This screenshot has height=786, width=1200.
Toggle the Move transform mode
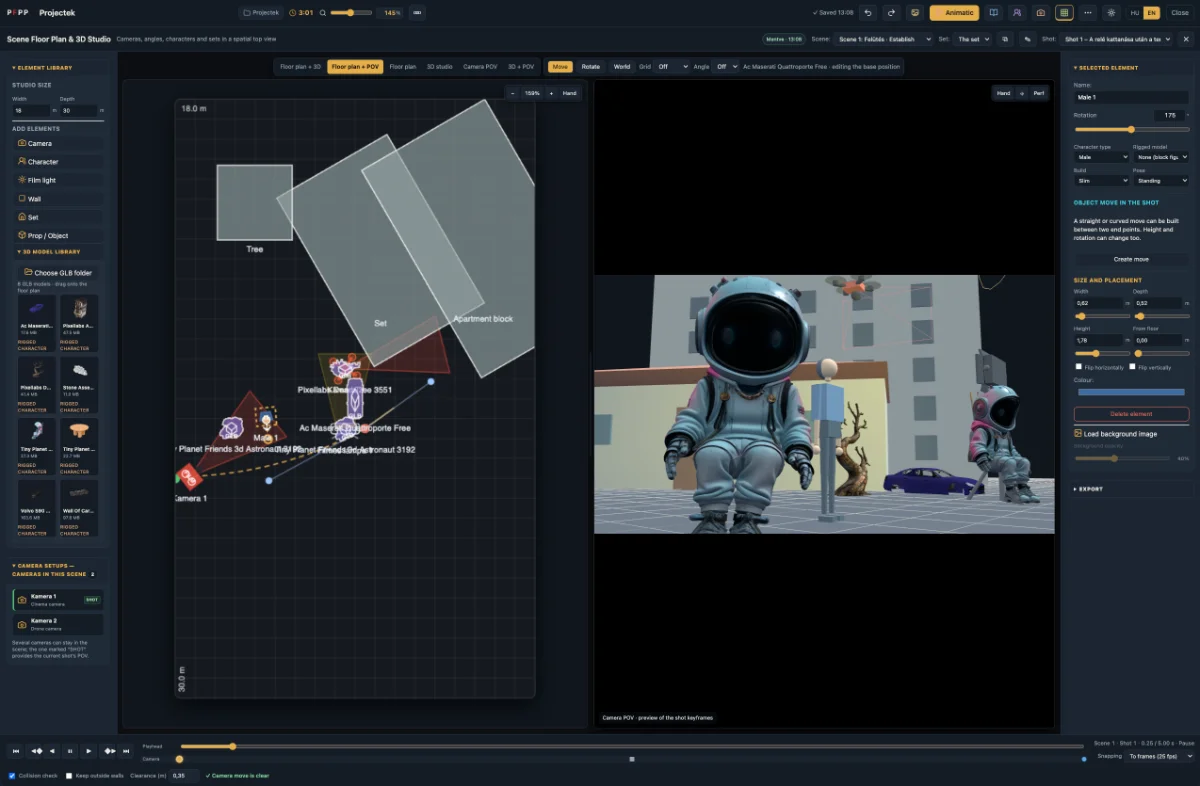pos(560,66)
